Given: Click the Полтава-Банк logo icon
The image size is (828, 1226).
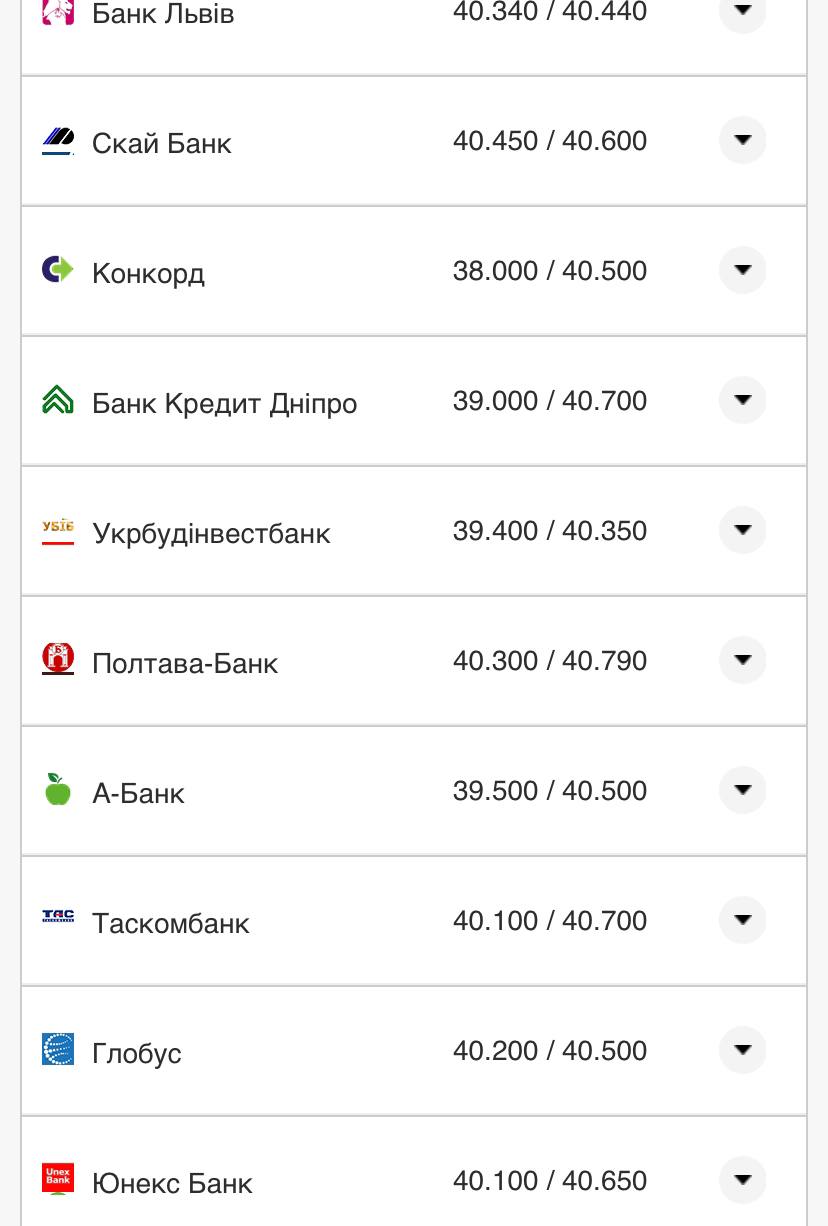Looking at the screenshot, I should (58, 660).
